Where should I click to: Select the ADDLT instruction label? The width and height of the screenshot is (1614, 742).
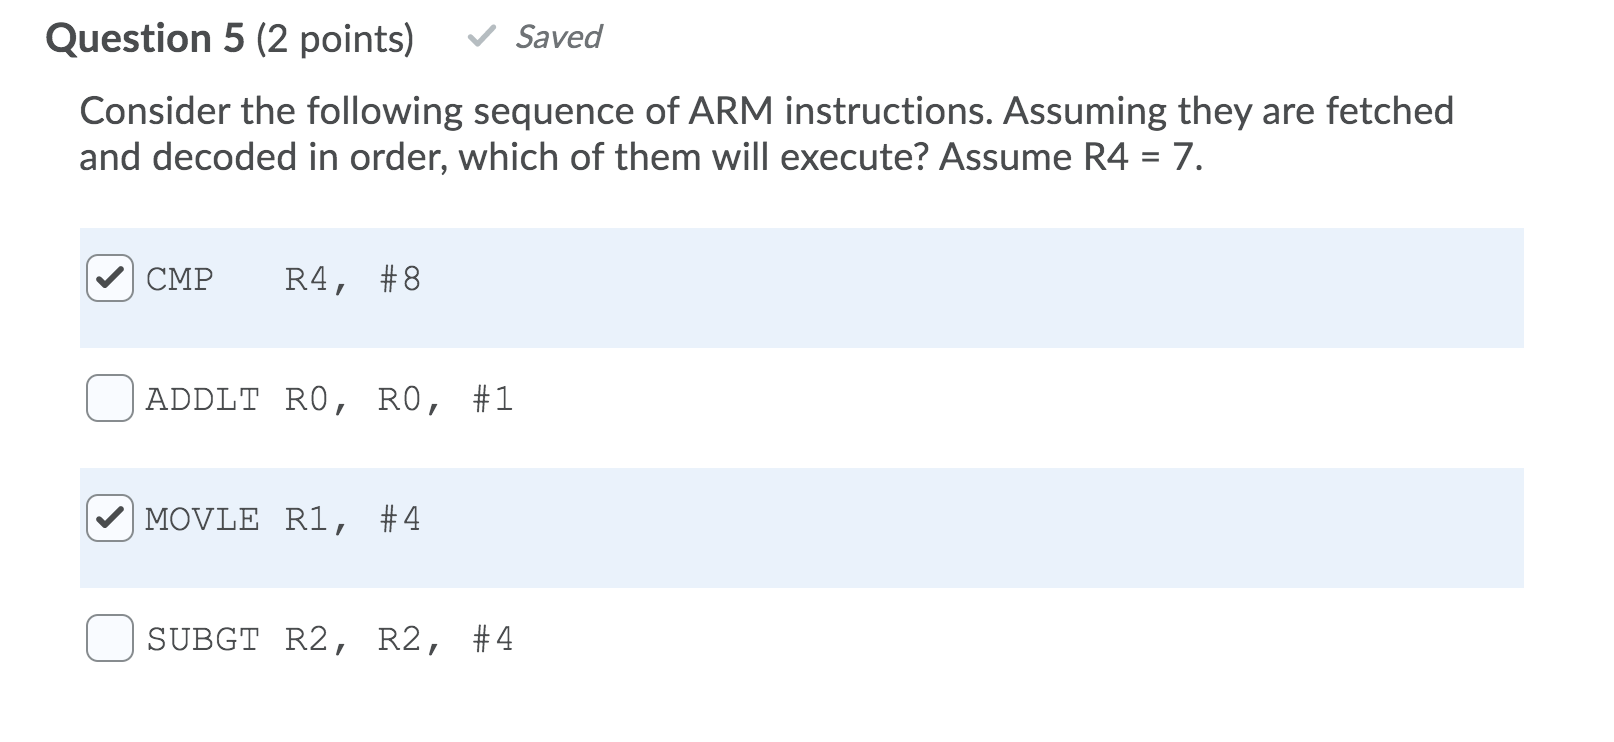(203, 399)
